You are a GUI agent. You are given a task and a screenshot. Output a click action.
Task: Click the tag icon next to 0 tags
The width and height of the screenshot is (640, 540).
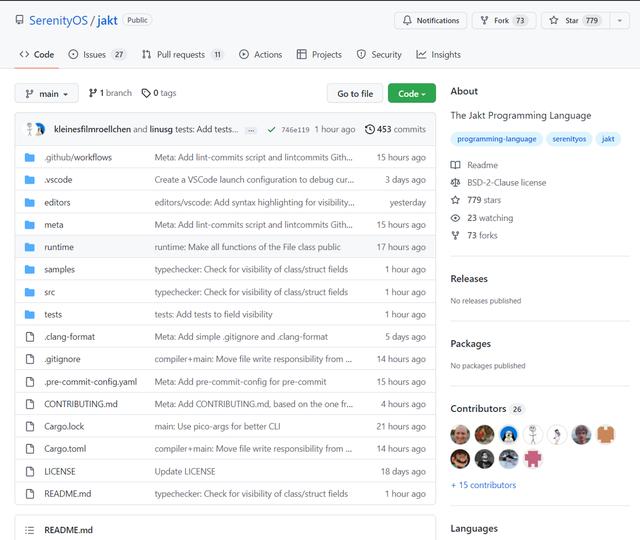(x=146, y=93)
